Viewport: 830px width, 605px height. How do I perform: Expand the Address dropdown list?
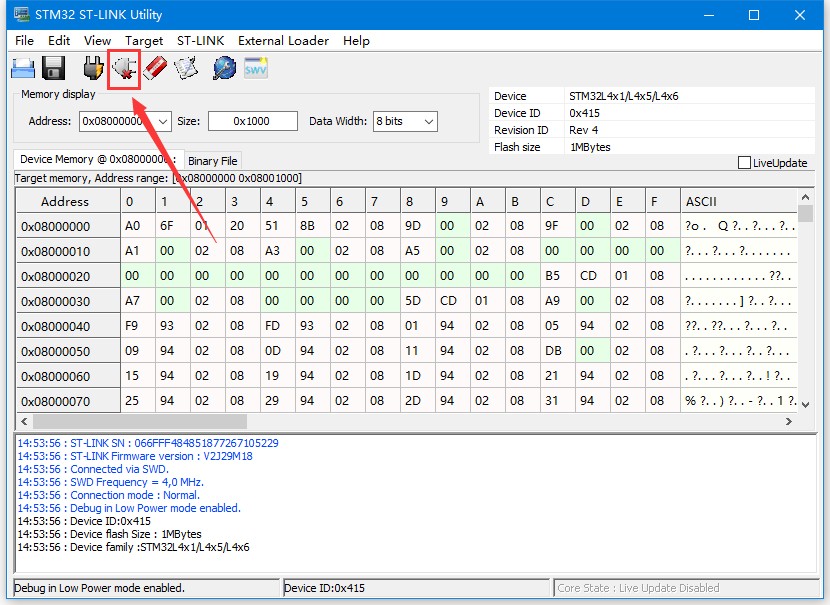[163, 121]
